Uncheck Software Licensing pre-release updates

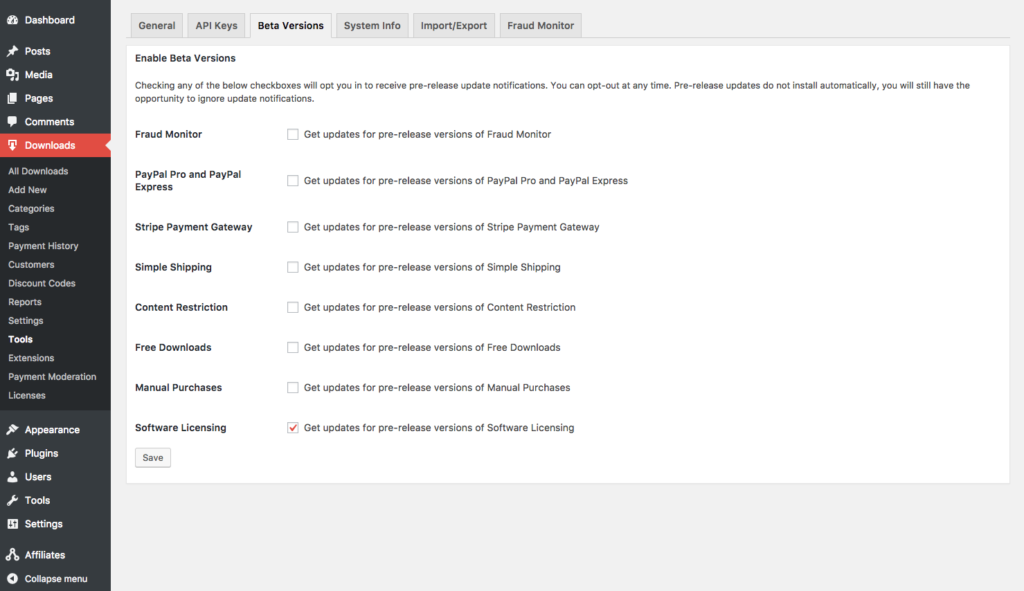click(292, 427)
